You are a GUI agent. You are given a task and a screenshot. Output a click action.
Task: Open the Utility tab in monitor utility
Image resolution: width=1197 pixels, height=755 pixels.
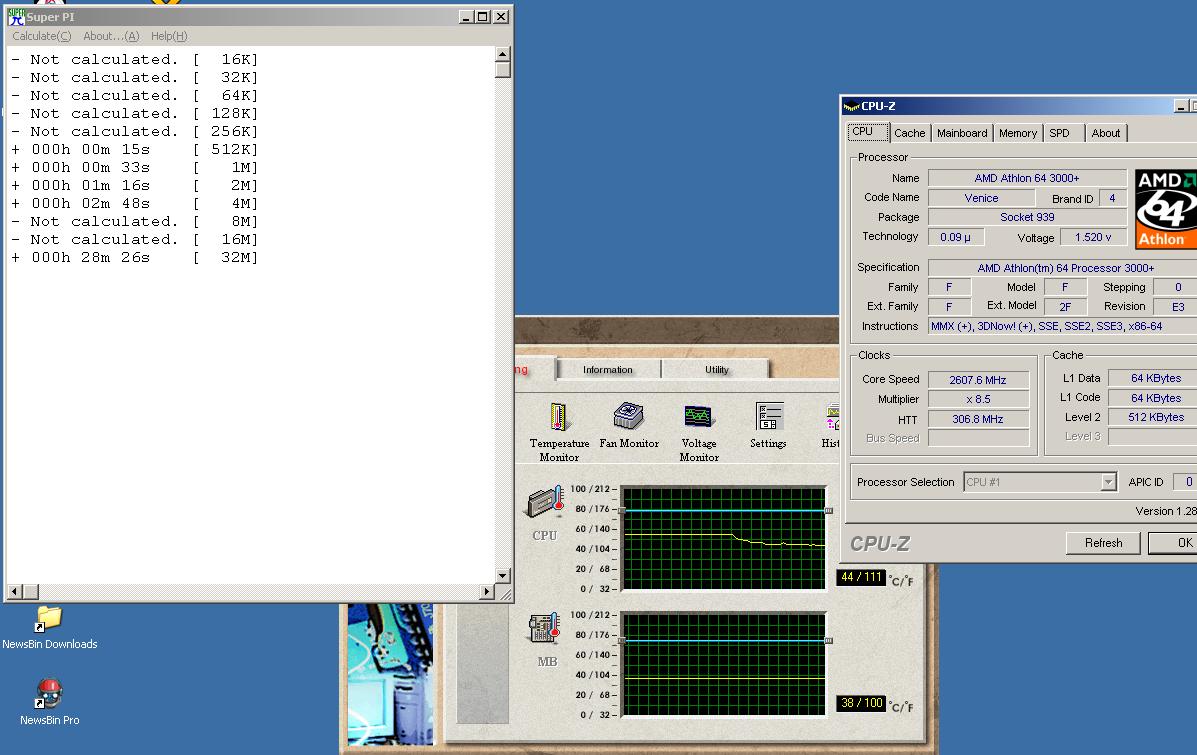coord(716,369)
